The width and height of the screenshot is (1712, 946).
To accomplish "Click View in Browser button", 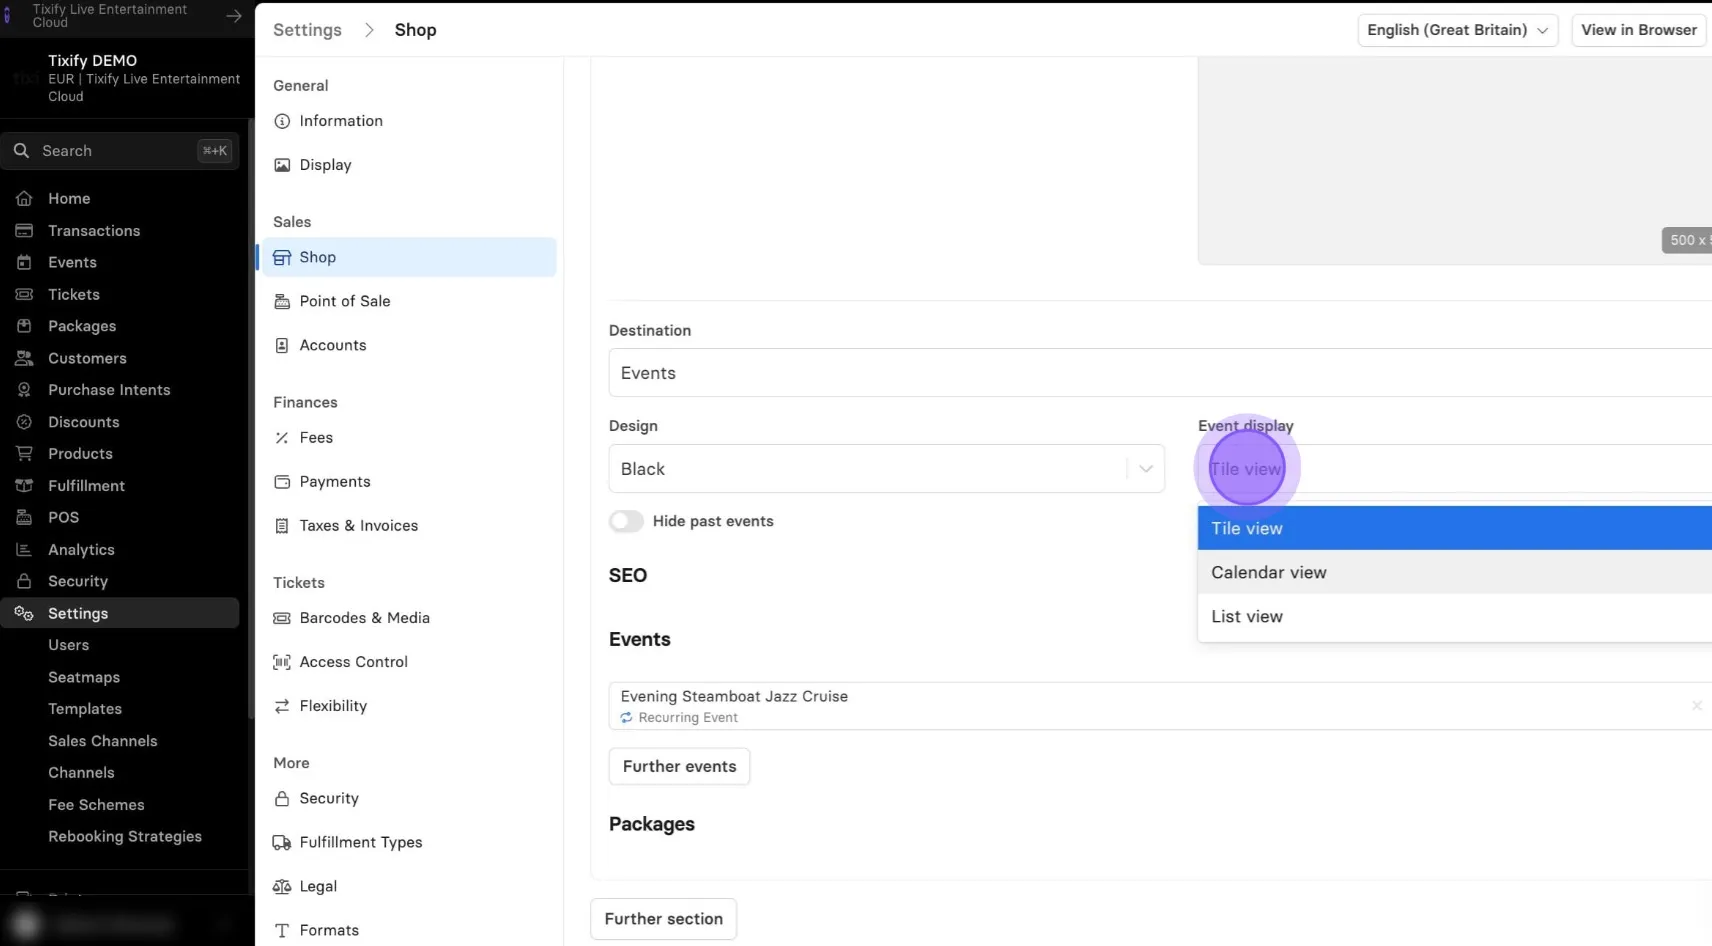I will pos(1639,30).
